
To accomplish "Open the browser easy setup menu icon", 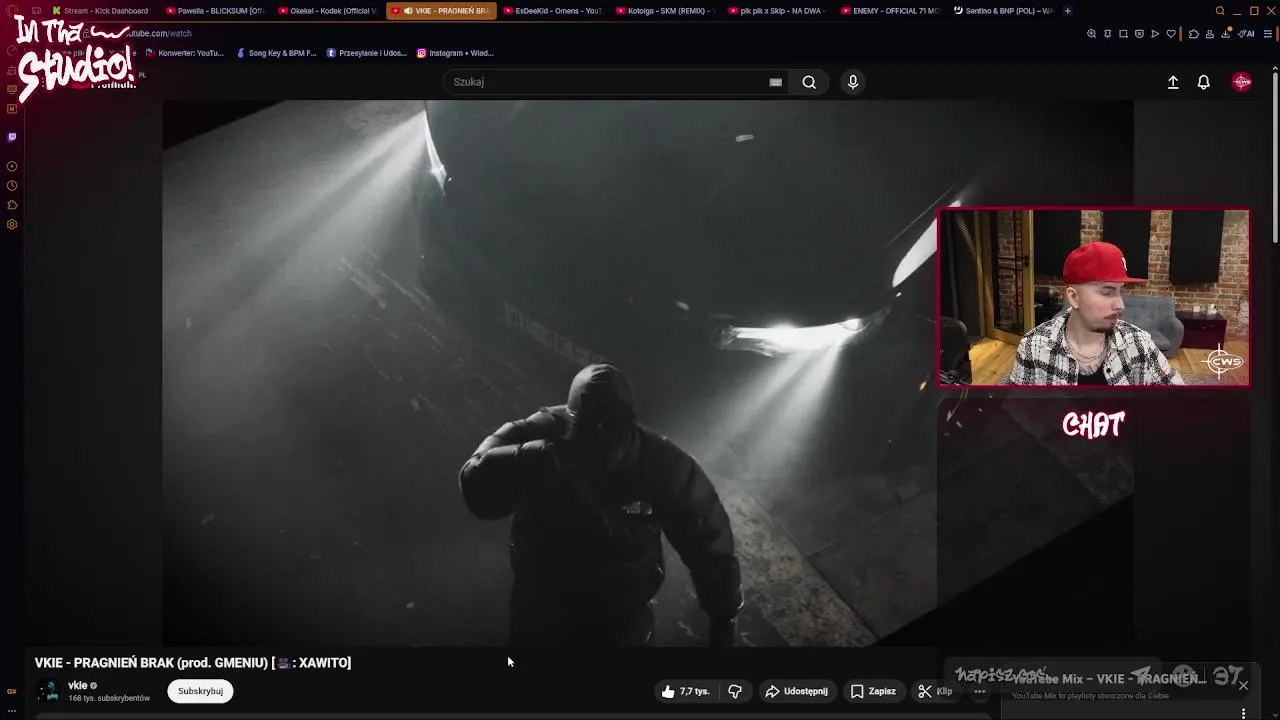I will [x=1268, y=34].
